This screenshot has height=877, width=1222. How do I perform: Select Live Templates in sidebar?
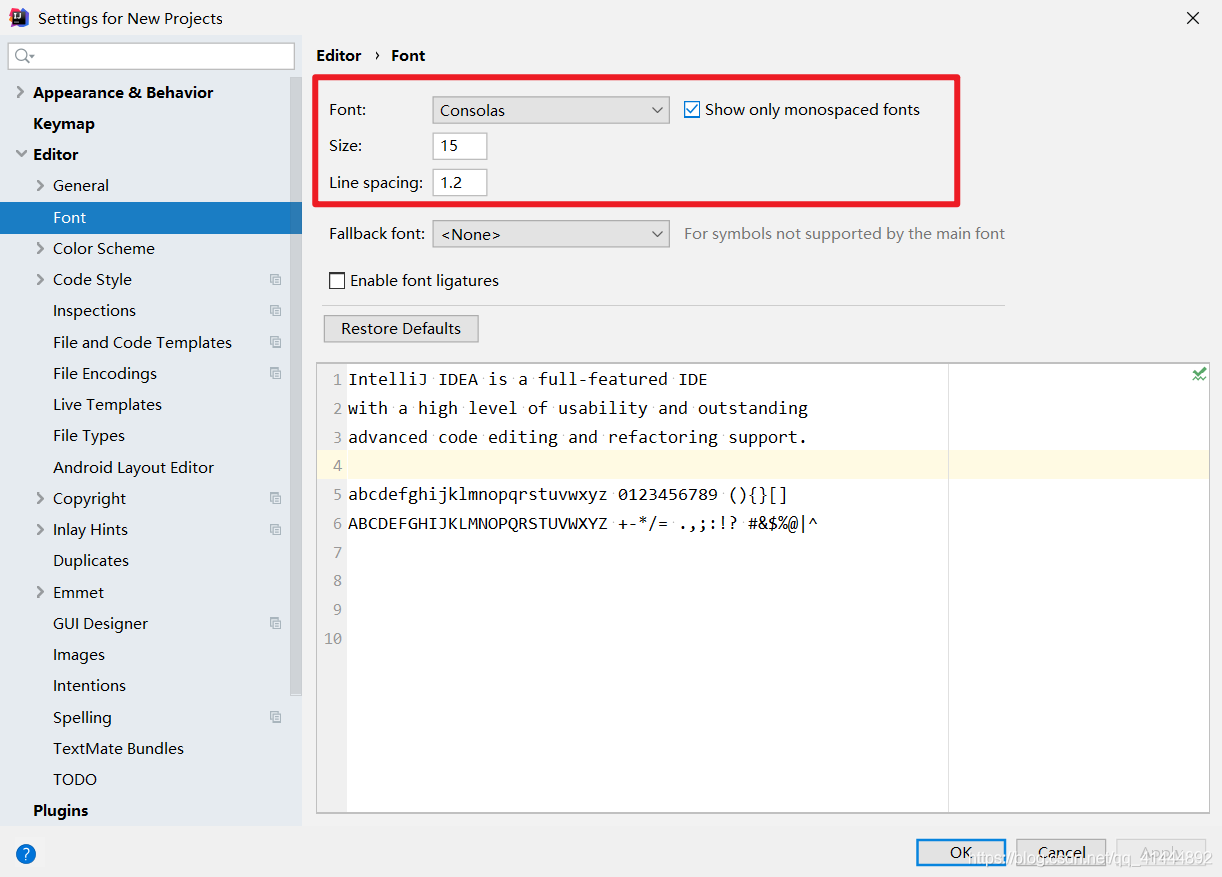(x=107, y=405)
